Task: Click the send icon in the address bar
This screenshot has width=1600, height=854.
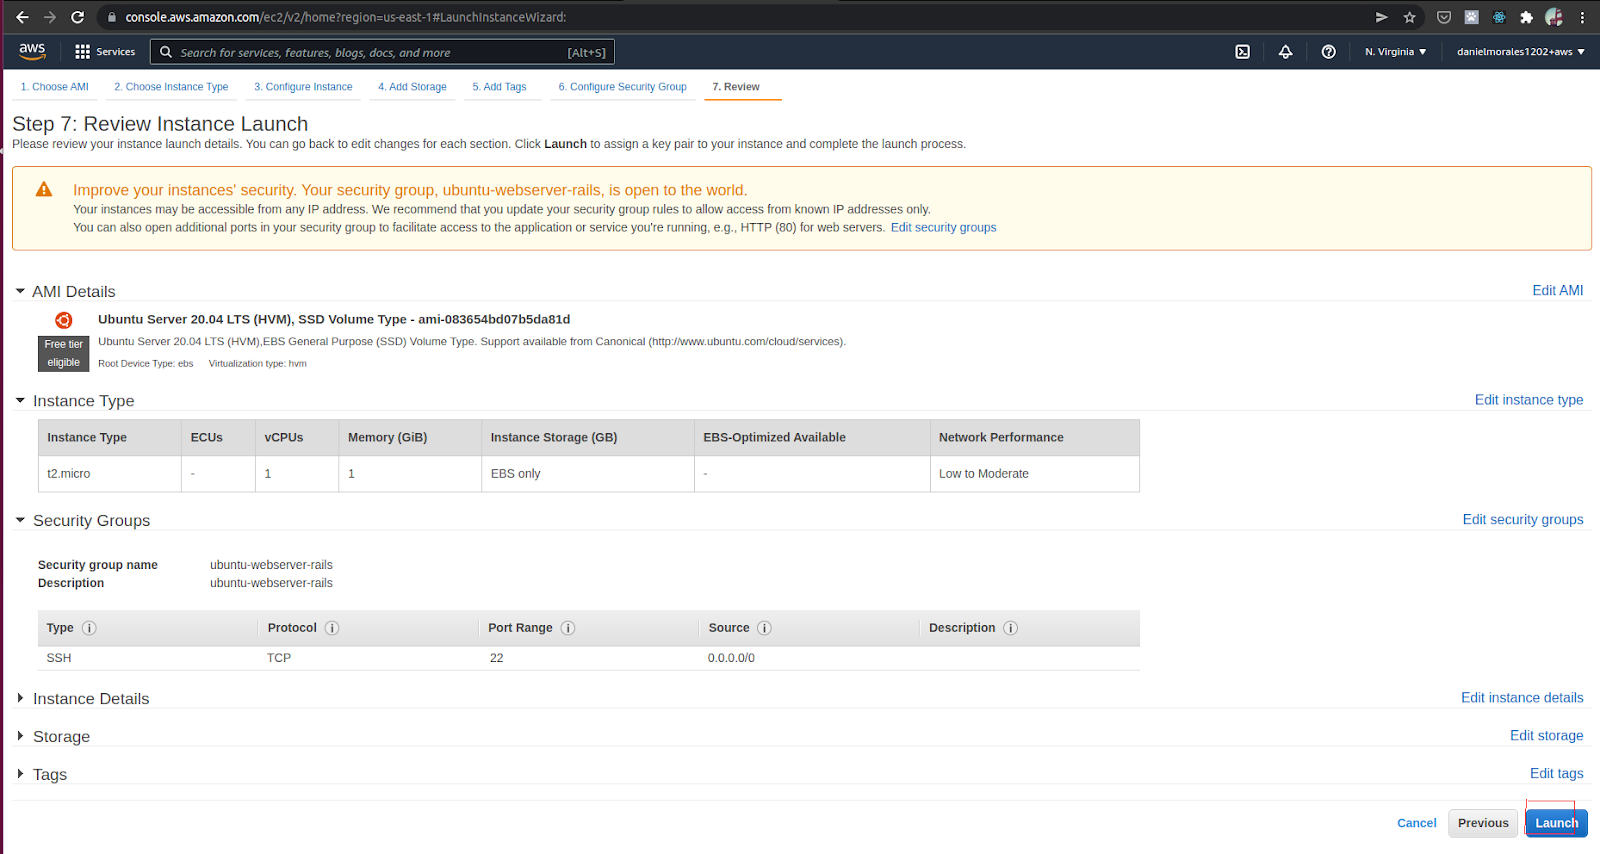Action: [x=1382, y=17]
